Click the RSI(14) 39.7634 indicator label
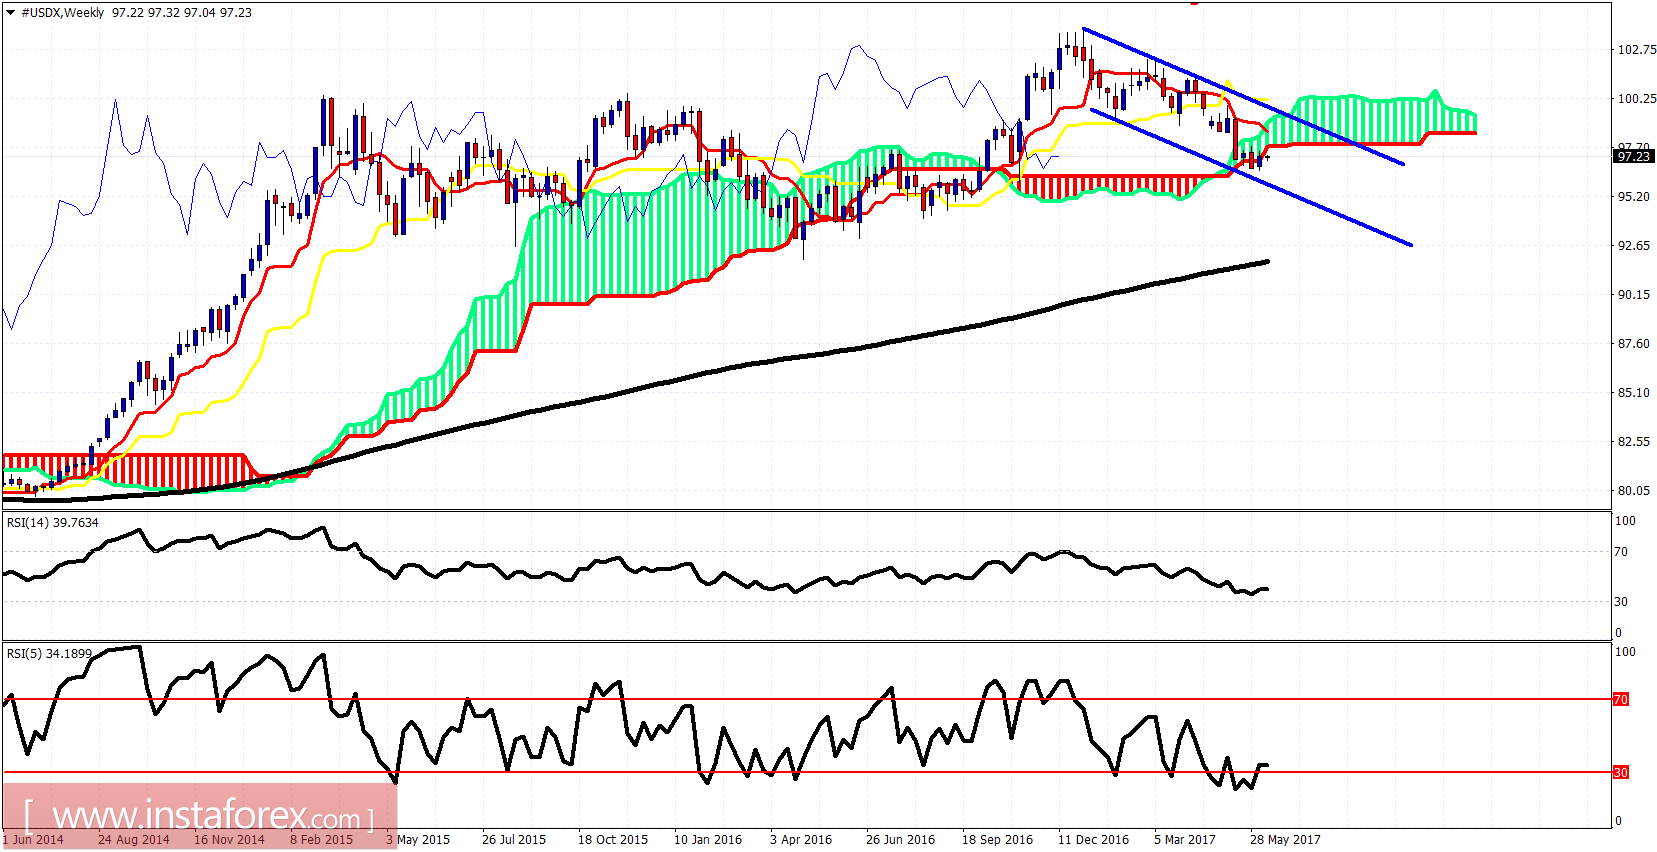Image resolution: width=1657 pixels, height=852 pixels. 53,523
